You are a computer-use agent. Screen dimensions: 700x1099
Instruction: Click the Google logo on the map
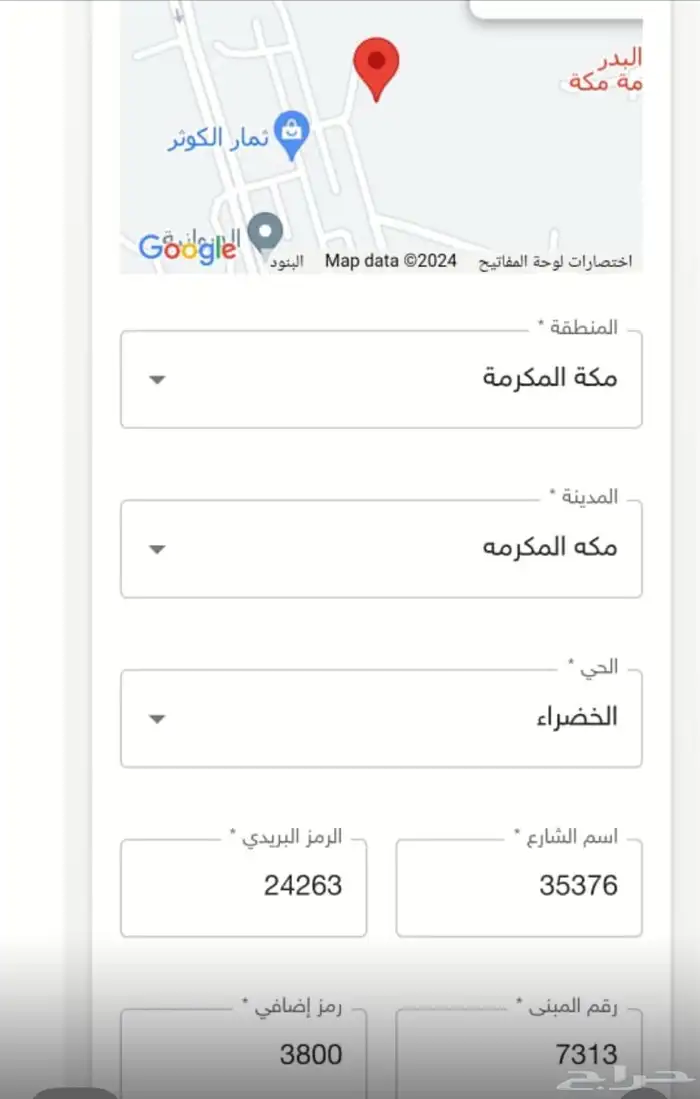(186, 249)
